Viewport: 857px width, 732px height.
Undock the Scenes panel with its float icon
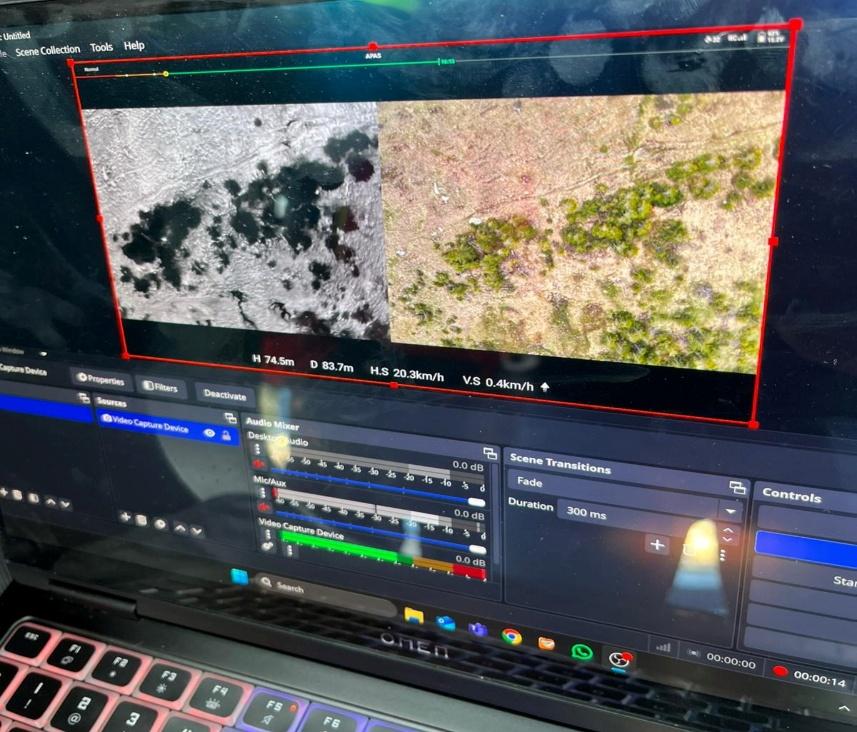(x=84, y=397)
